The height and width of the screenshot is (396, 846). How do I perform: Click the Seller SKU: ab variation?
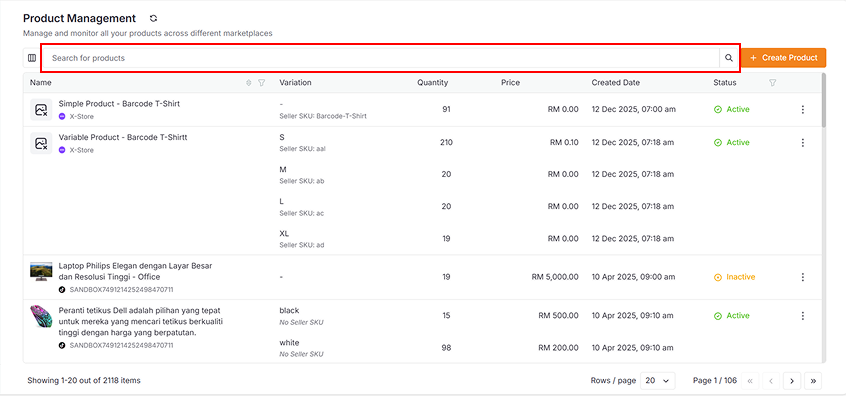point(302,181)
